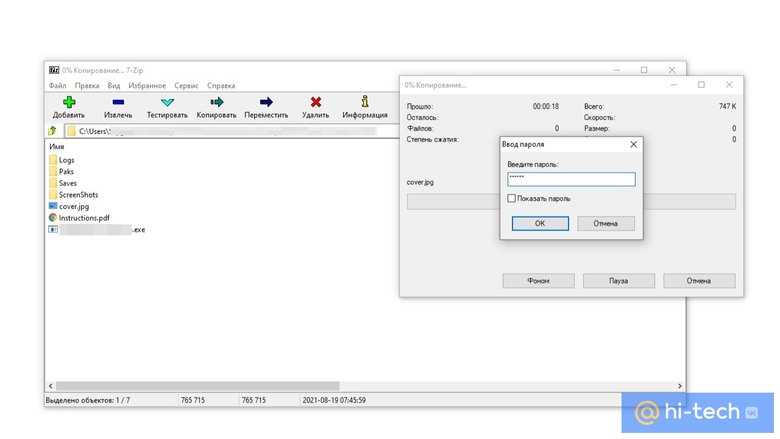Enable the Show password (Показать пароль) checkbox
The width and height of the screenshot is (780, 439).
coord(511,198)
